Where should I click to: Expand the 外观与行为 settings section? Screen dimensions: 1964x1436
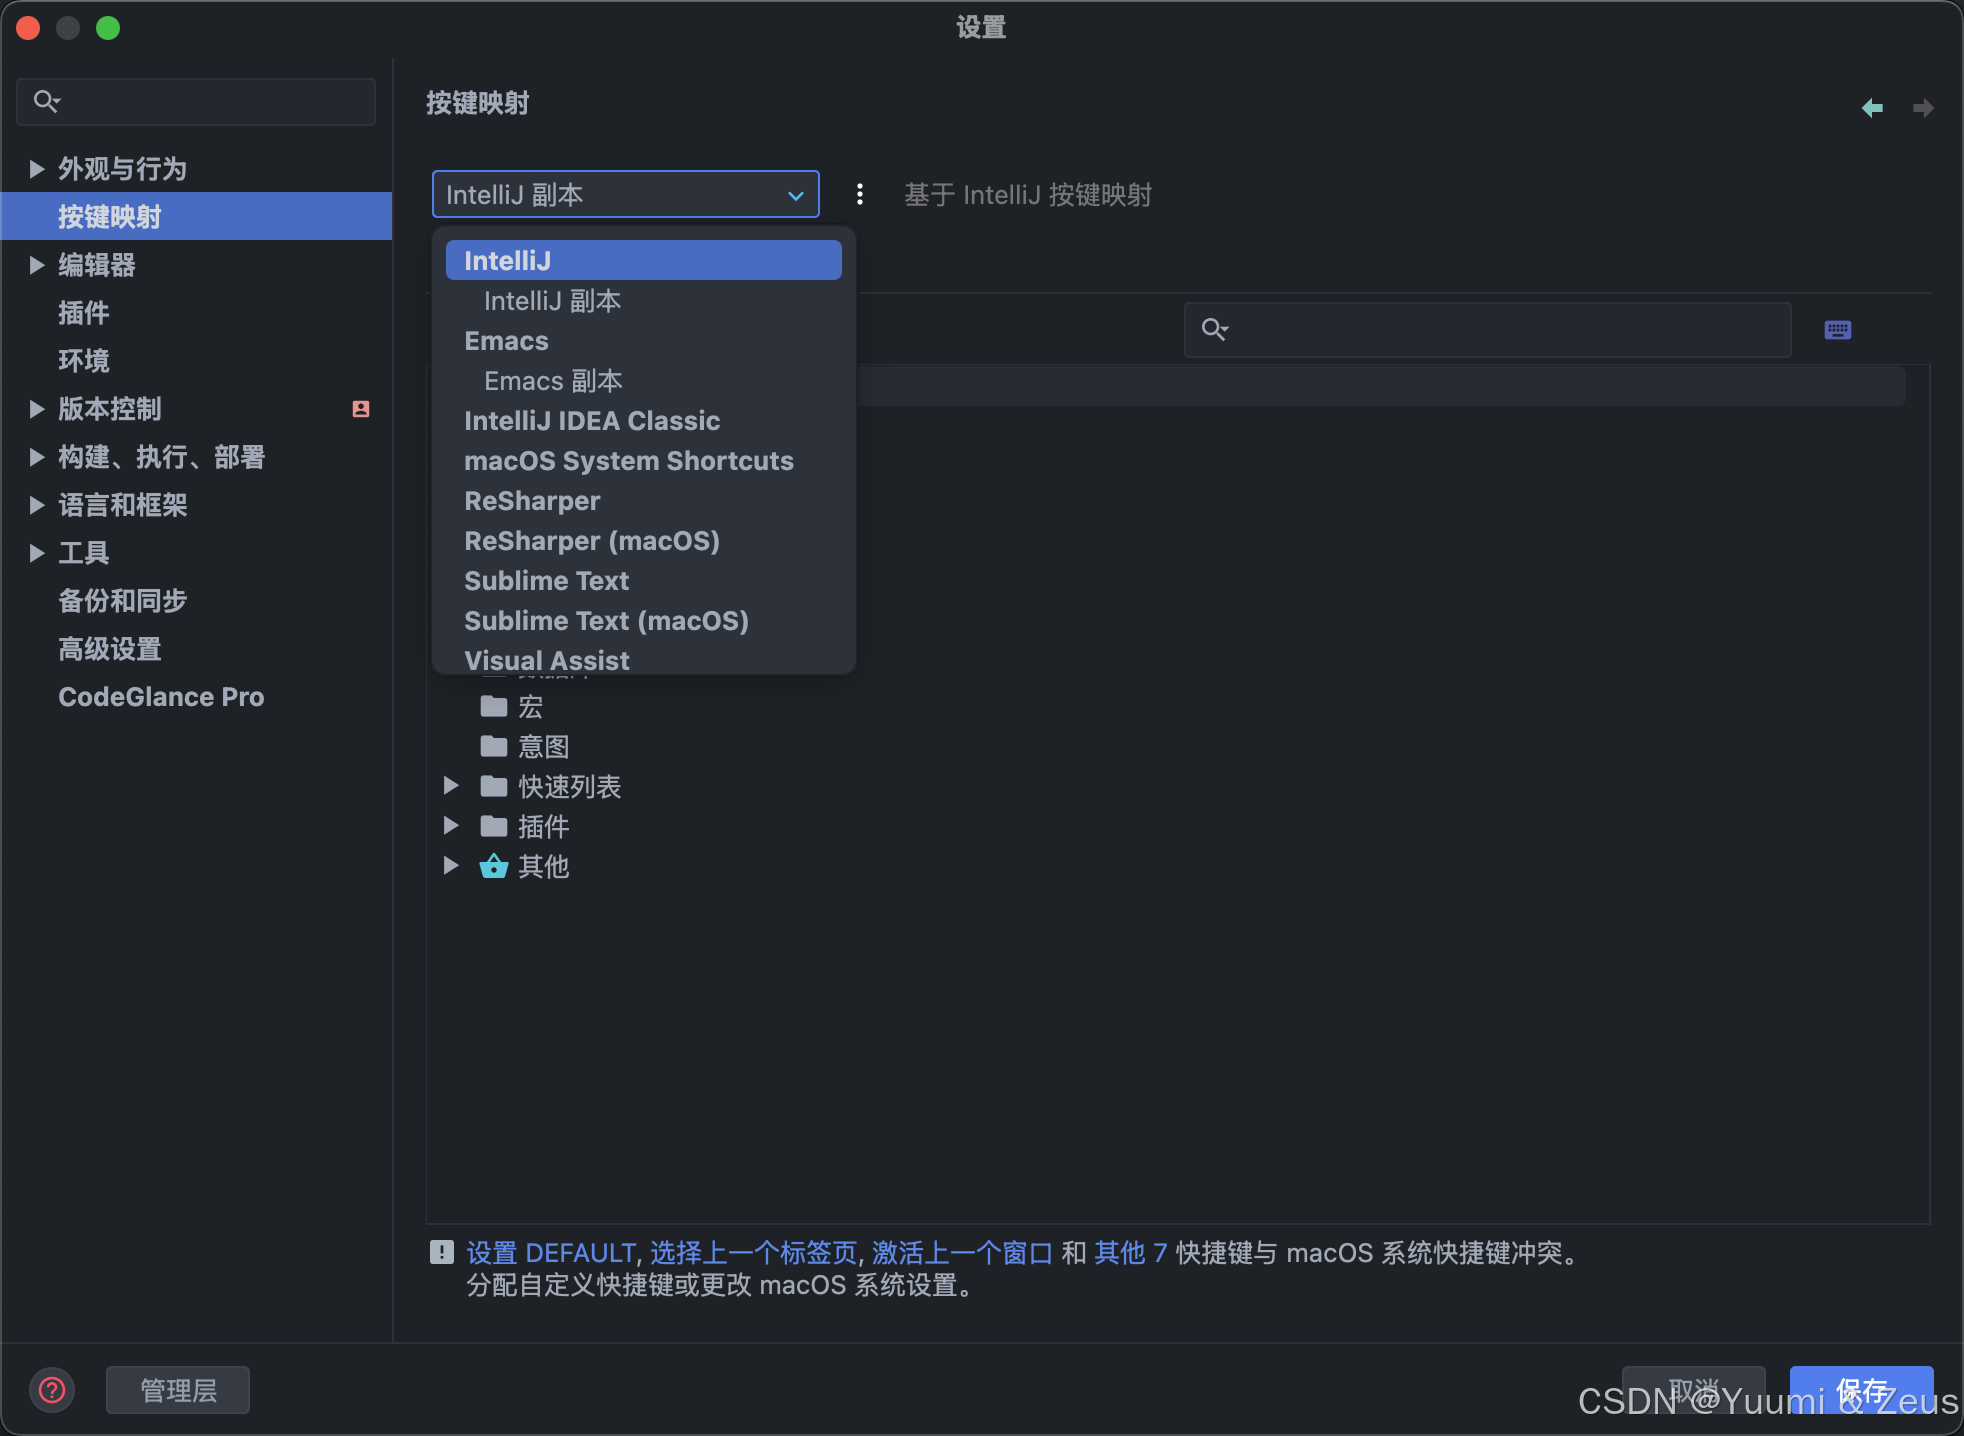click(37, 169)
